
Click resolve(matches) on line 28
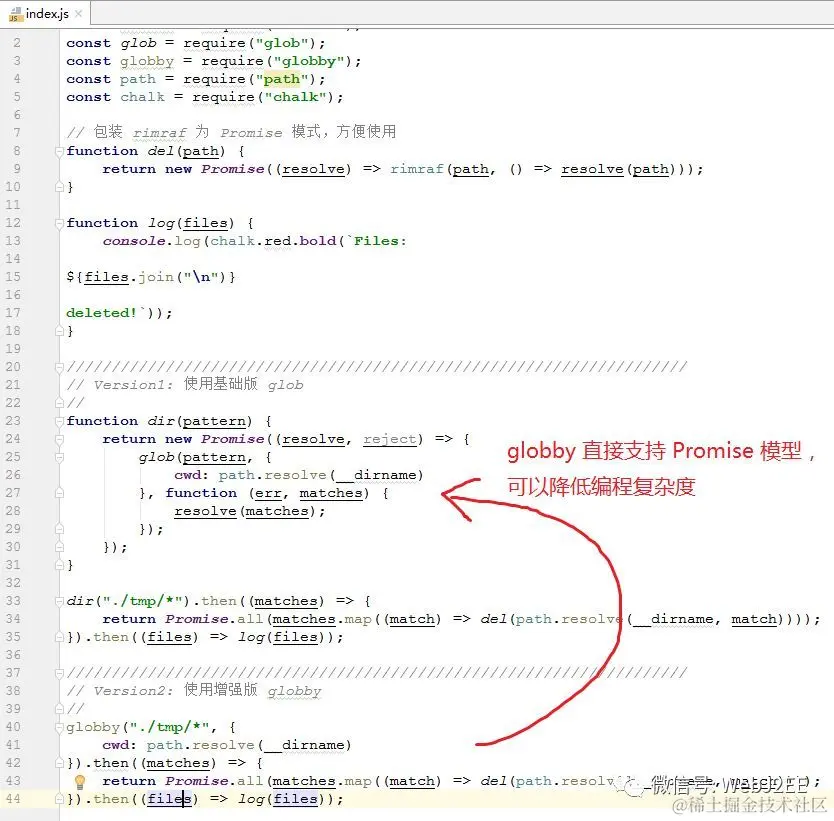[245, 512]
